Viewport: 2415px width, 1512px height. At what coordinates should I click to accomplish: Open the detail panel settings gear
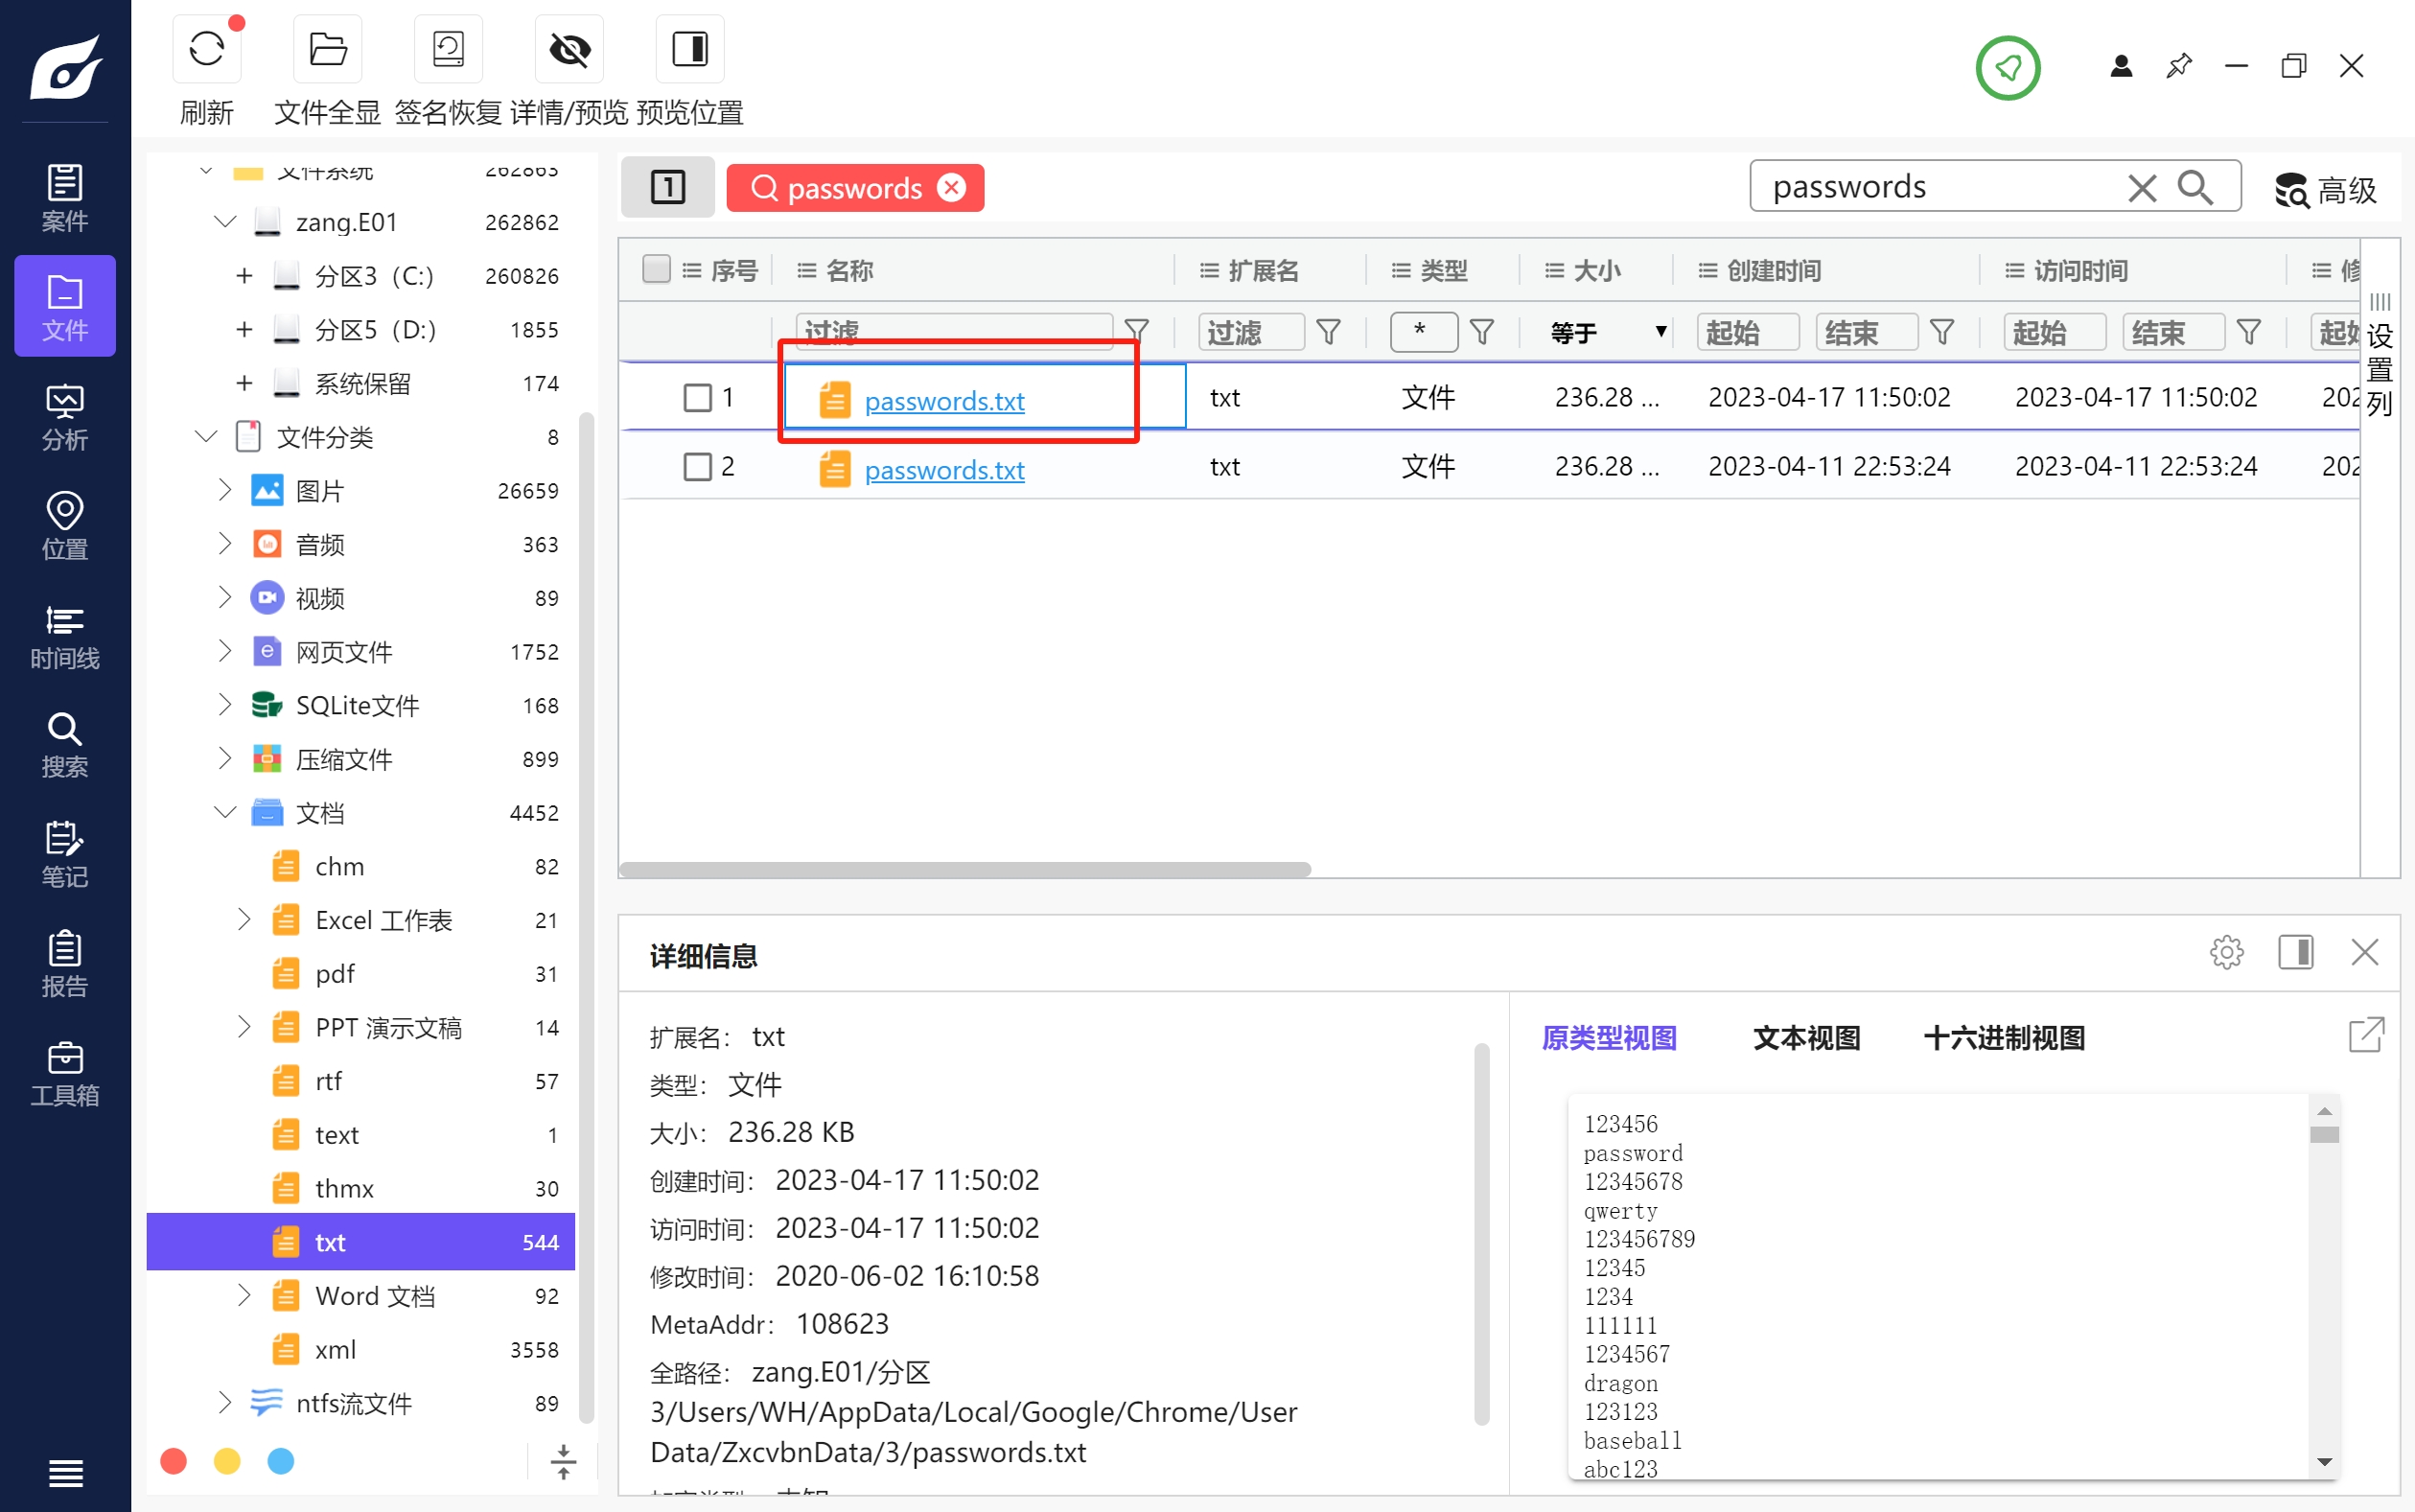(x=2226, y=952)
